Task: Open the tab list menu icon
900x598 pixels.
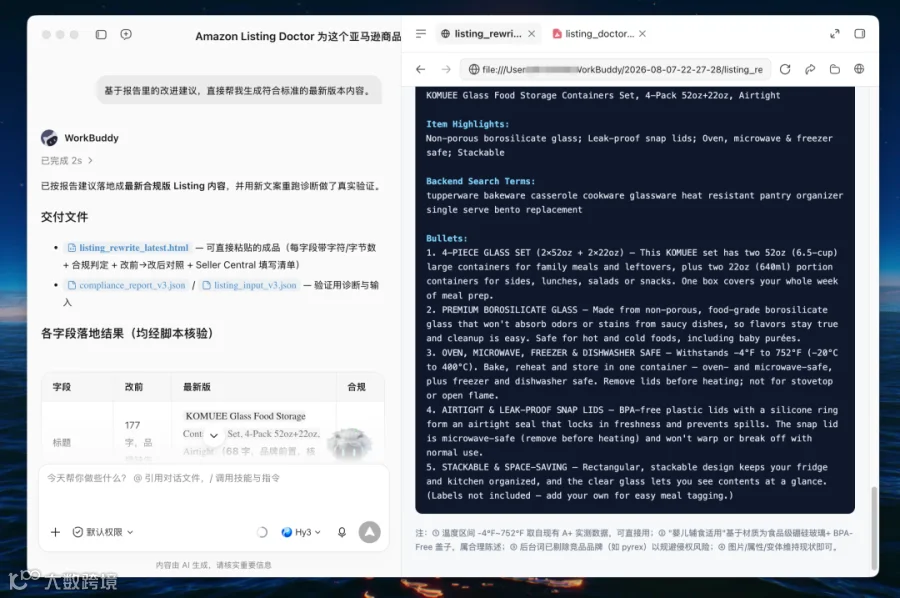Action: 421,34
